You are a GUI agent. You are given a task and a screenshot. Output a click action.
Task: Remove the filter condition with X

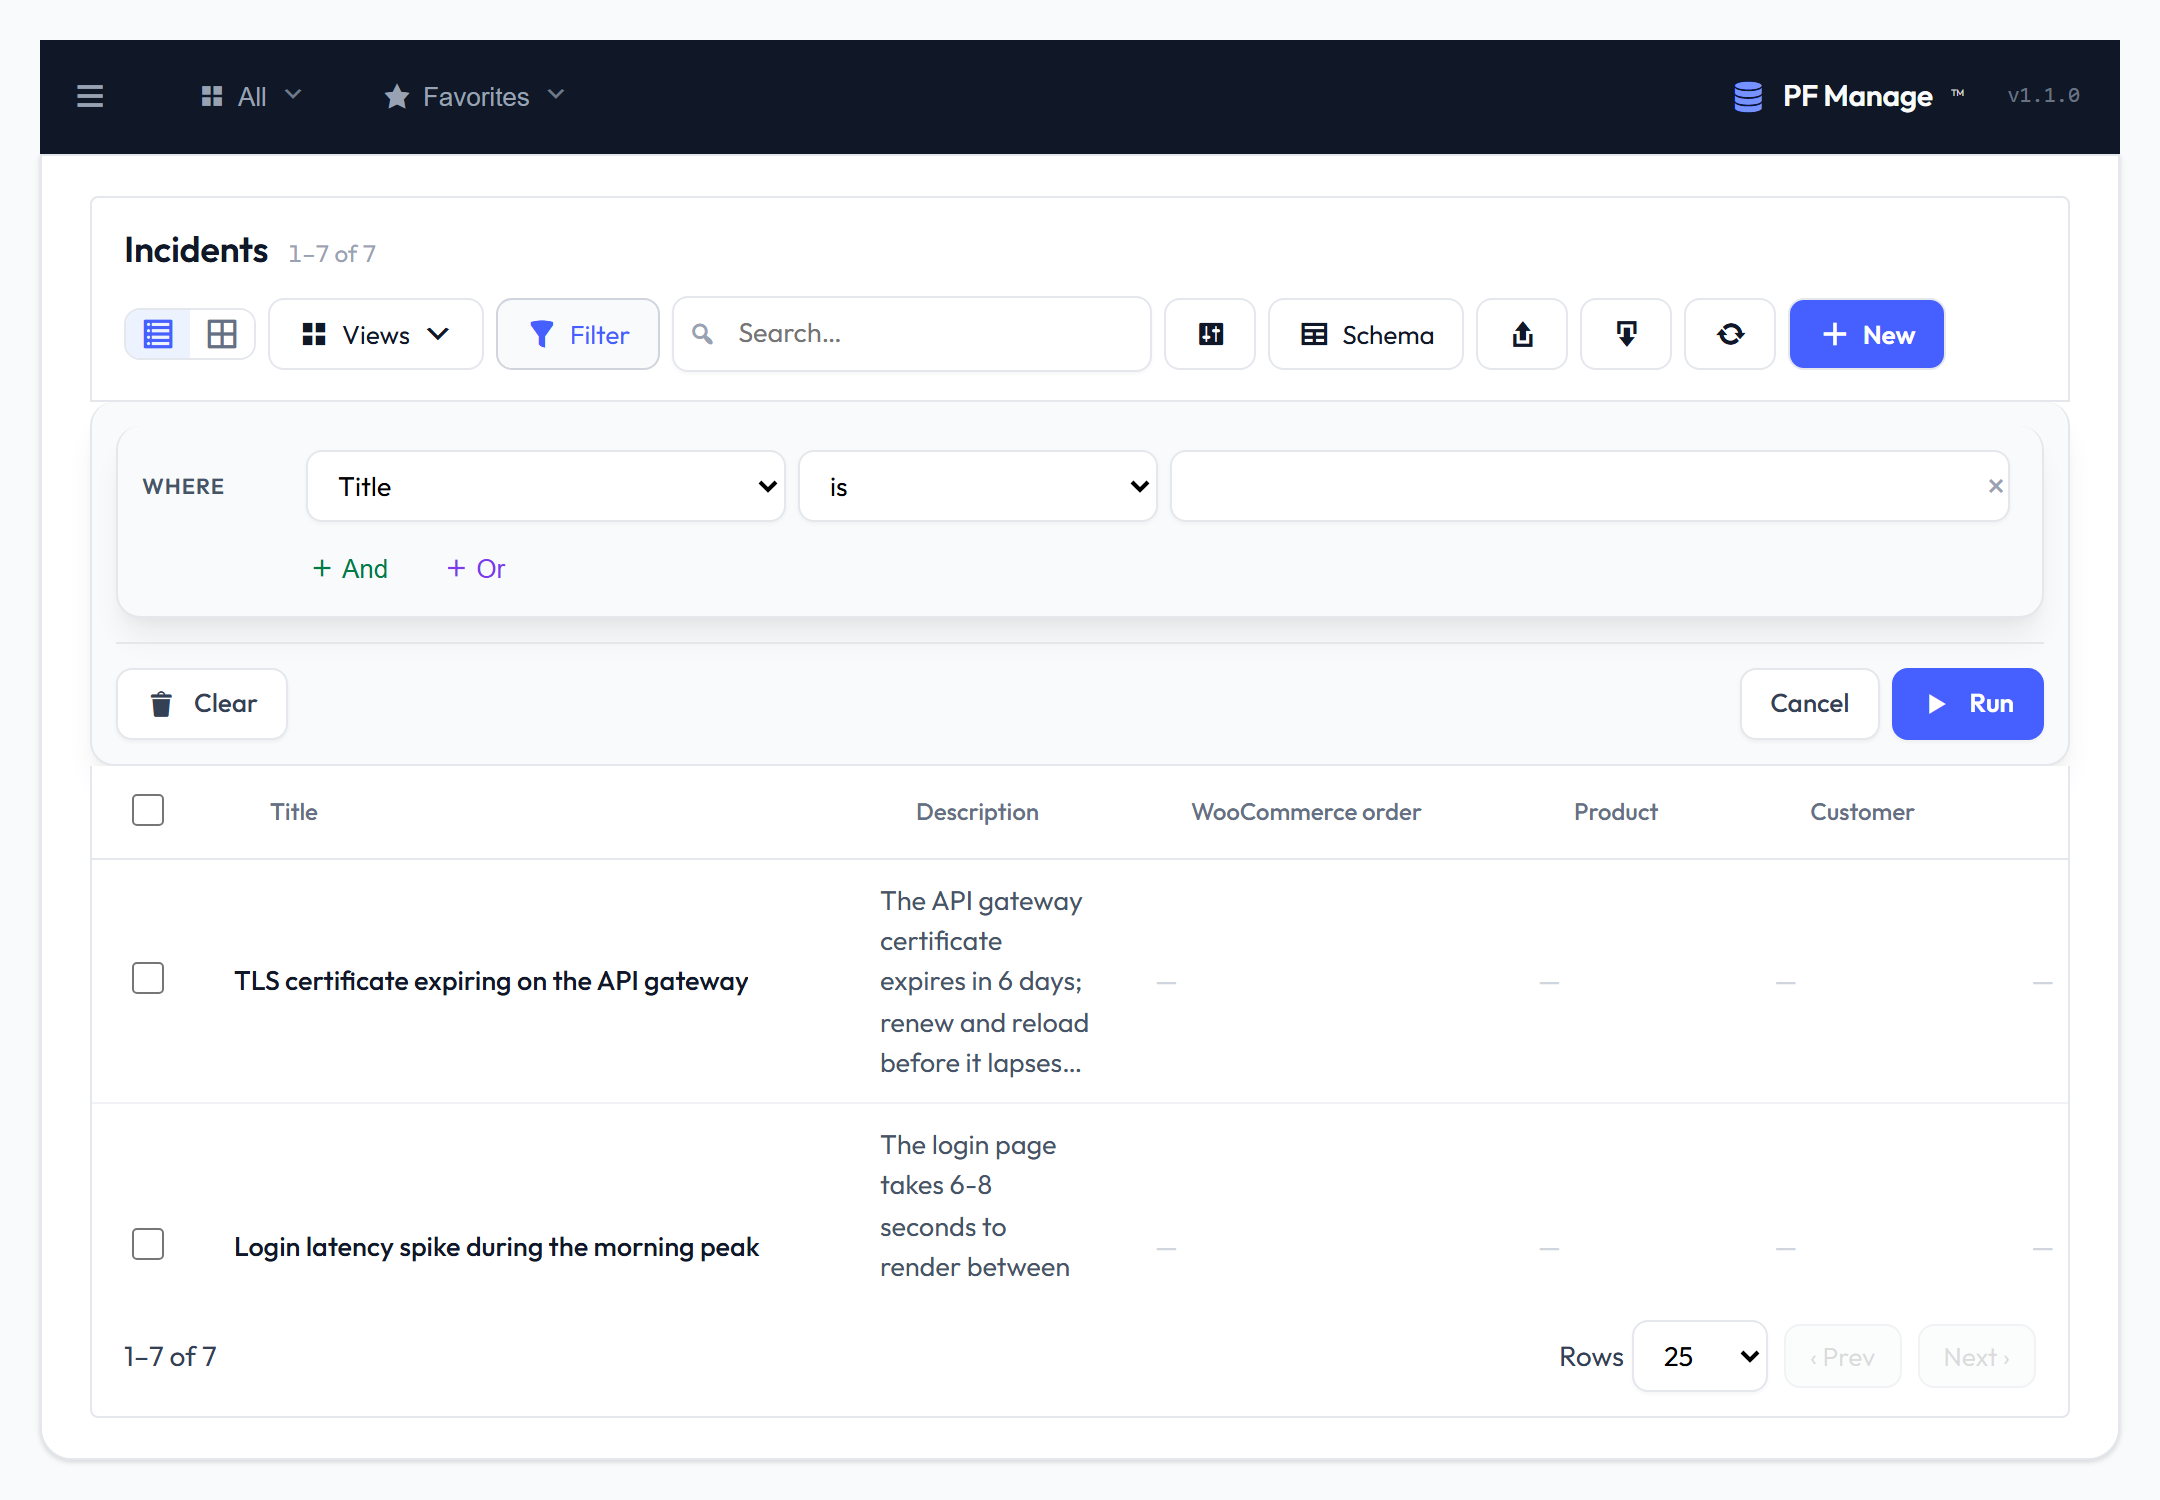click(x=1995, y=486)
